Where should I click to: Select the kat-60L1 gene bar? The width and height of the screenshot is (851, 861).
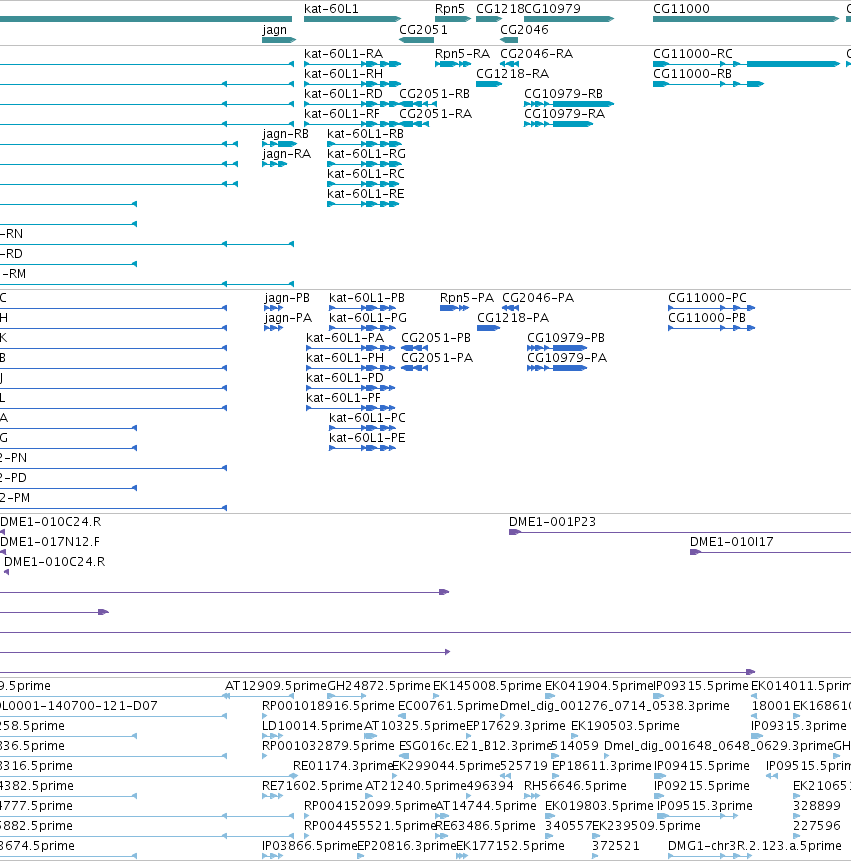point(352,19)
